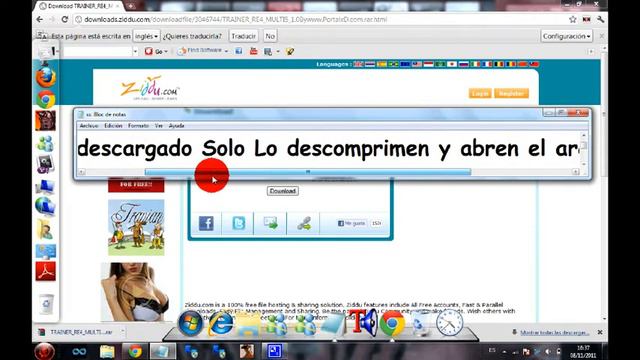The width and height of the screenshot is (640, 360).
Task: Click Notepad horizontal scrollbar thumb
Action: click(x=308, y=172)
